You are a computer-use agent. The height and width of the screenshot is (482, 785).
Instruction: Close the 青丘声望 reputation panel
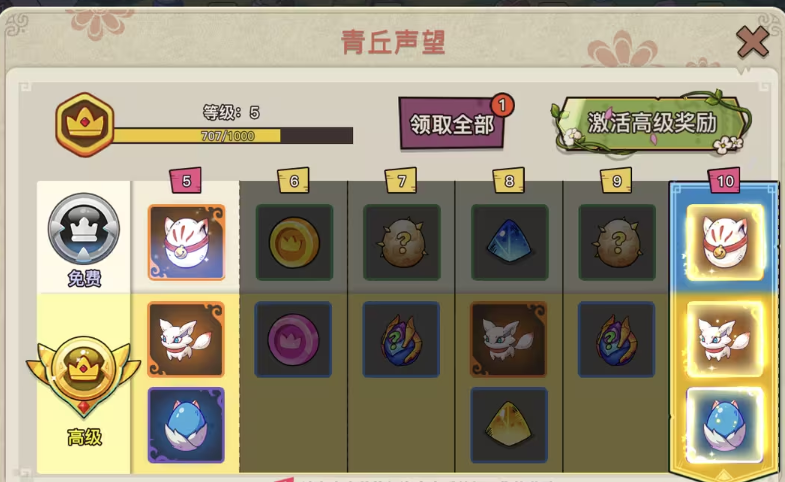(752, 42)
